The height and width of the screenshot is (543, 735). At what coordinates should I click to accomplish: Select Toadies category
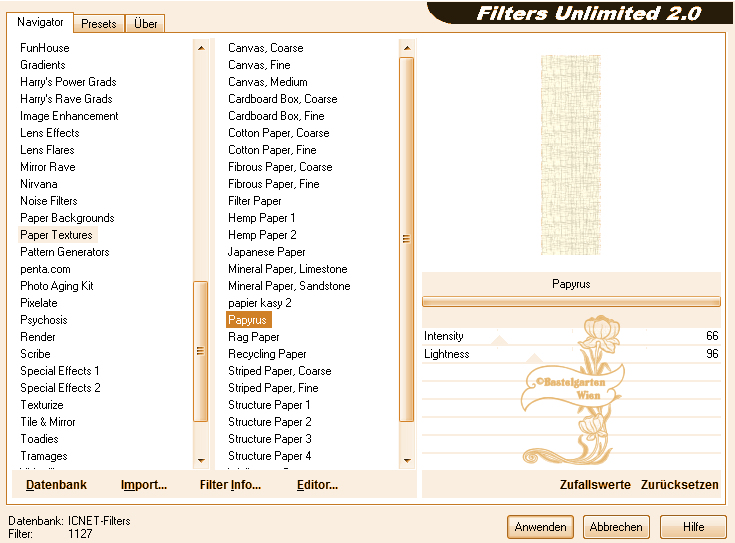tap(39, 438)
